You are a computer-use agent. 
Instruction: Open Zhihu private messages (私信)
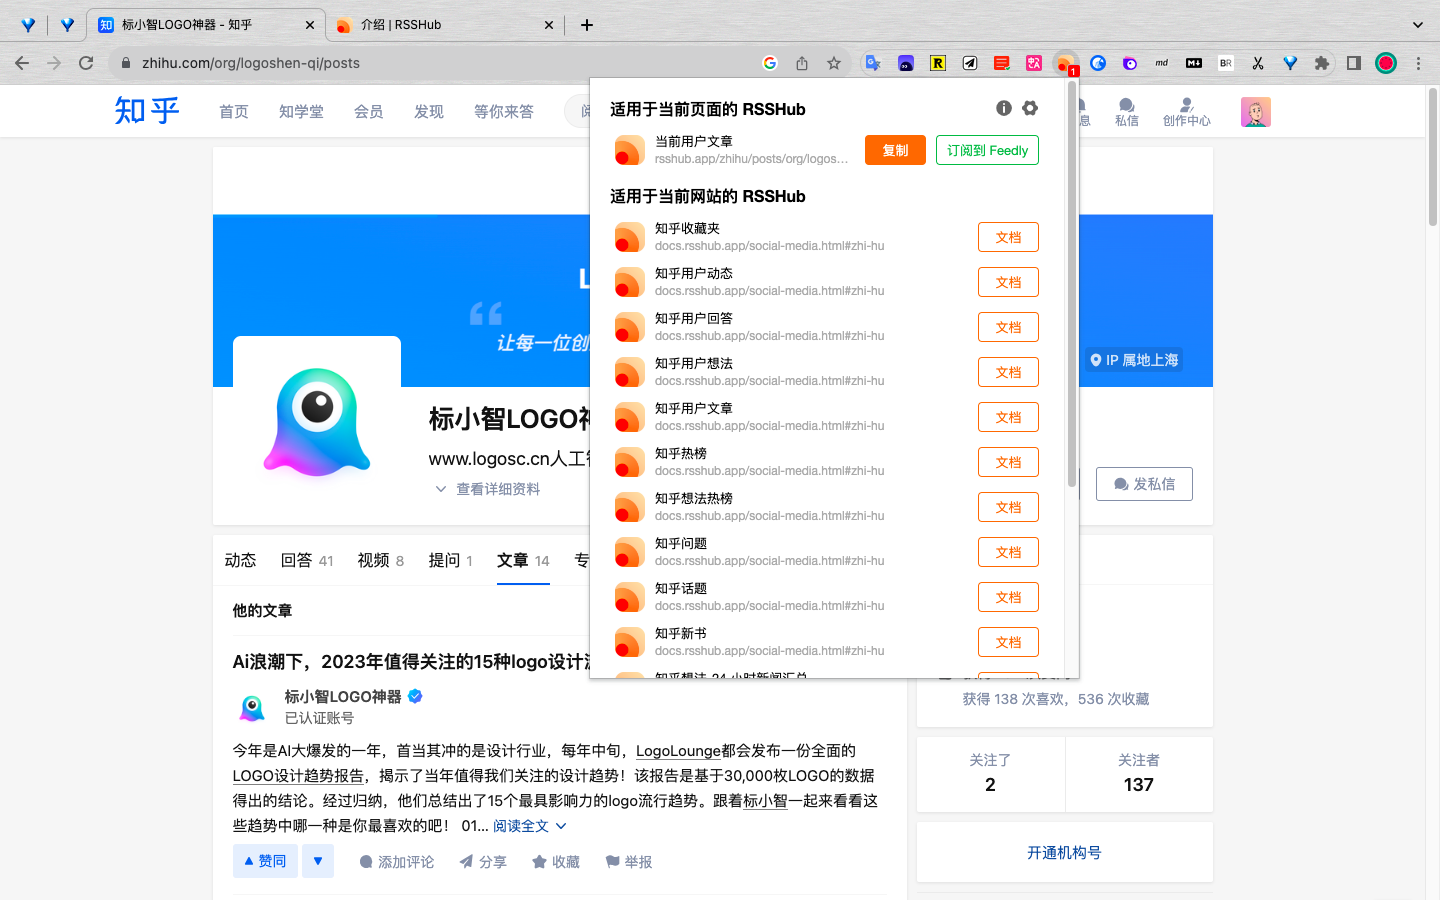(x=1127, y=112)
